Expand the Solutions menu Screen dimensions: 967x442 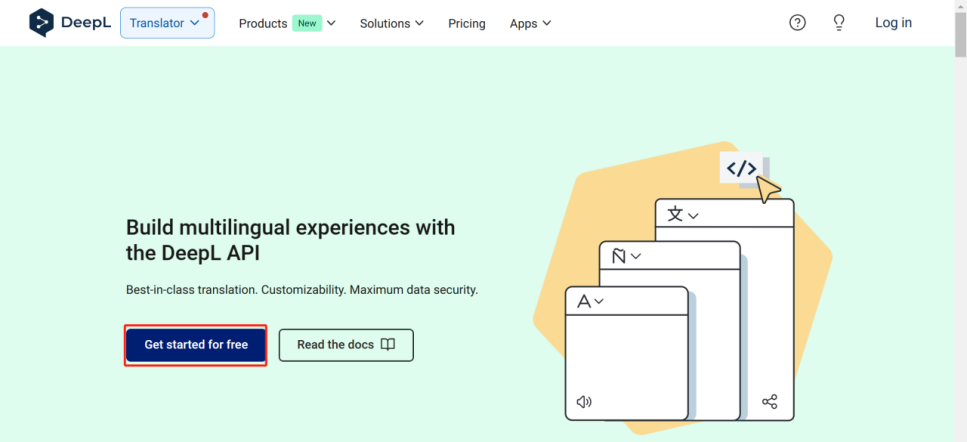click(x=392, y=23)
